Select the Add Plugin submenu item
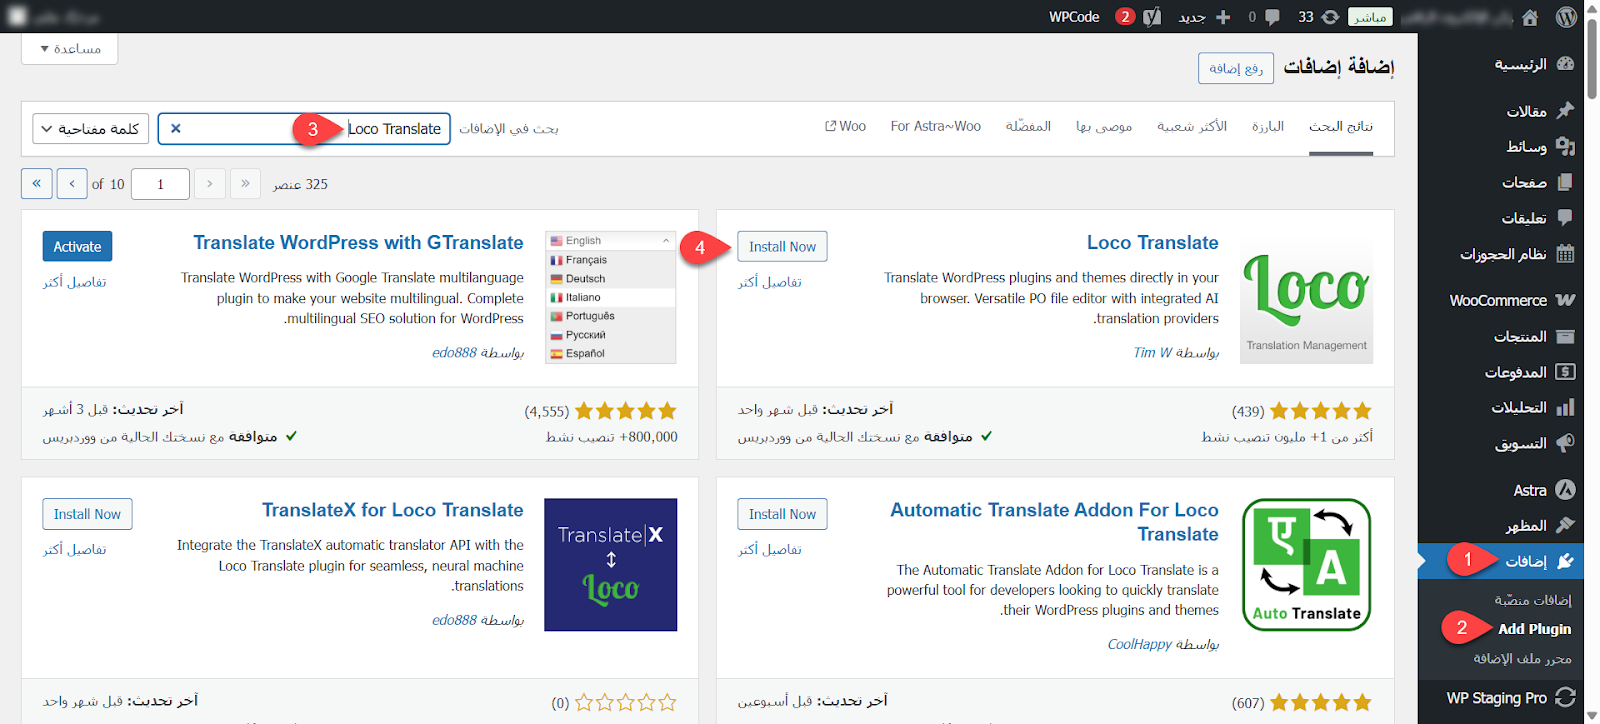Screen dimensions: 1600x724 point(1534,629)
